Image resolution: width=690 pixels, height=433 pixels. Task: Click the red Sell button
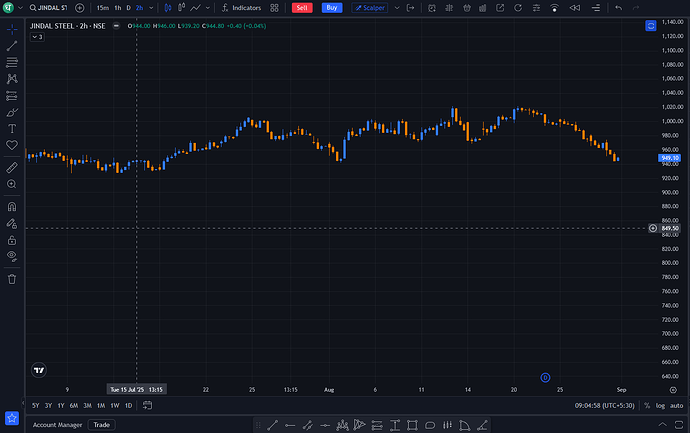[302, 8]
